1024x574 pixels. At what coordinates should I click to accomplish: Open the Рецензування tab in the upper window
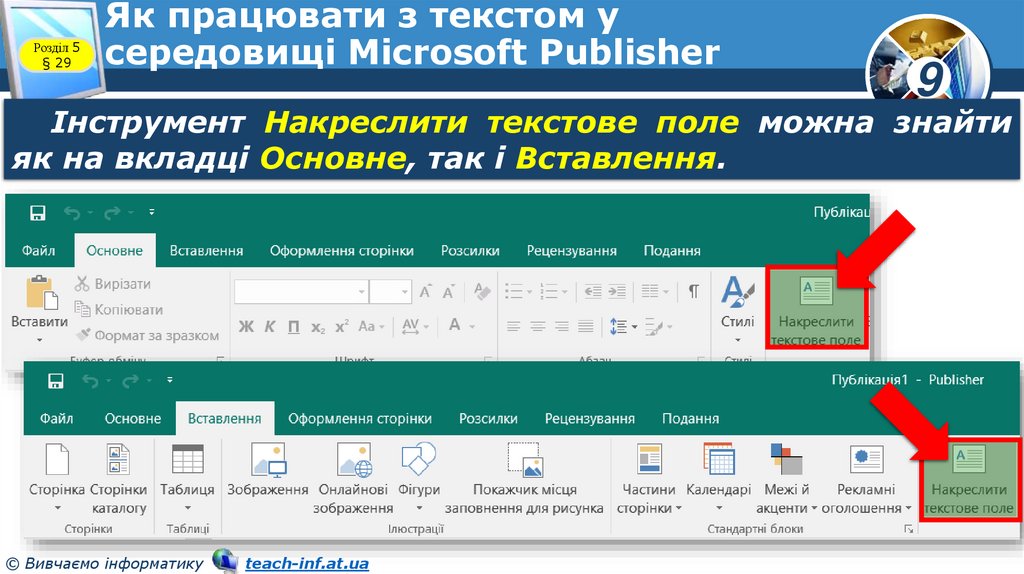coord(571,251)
